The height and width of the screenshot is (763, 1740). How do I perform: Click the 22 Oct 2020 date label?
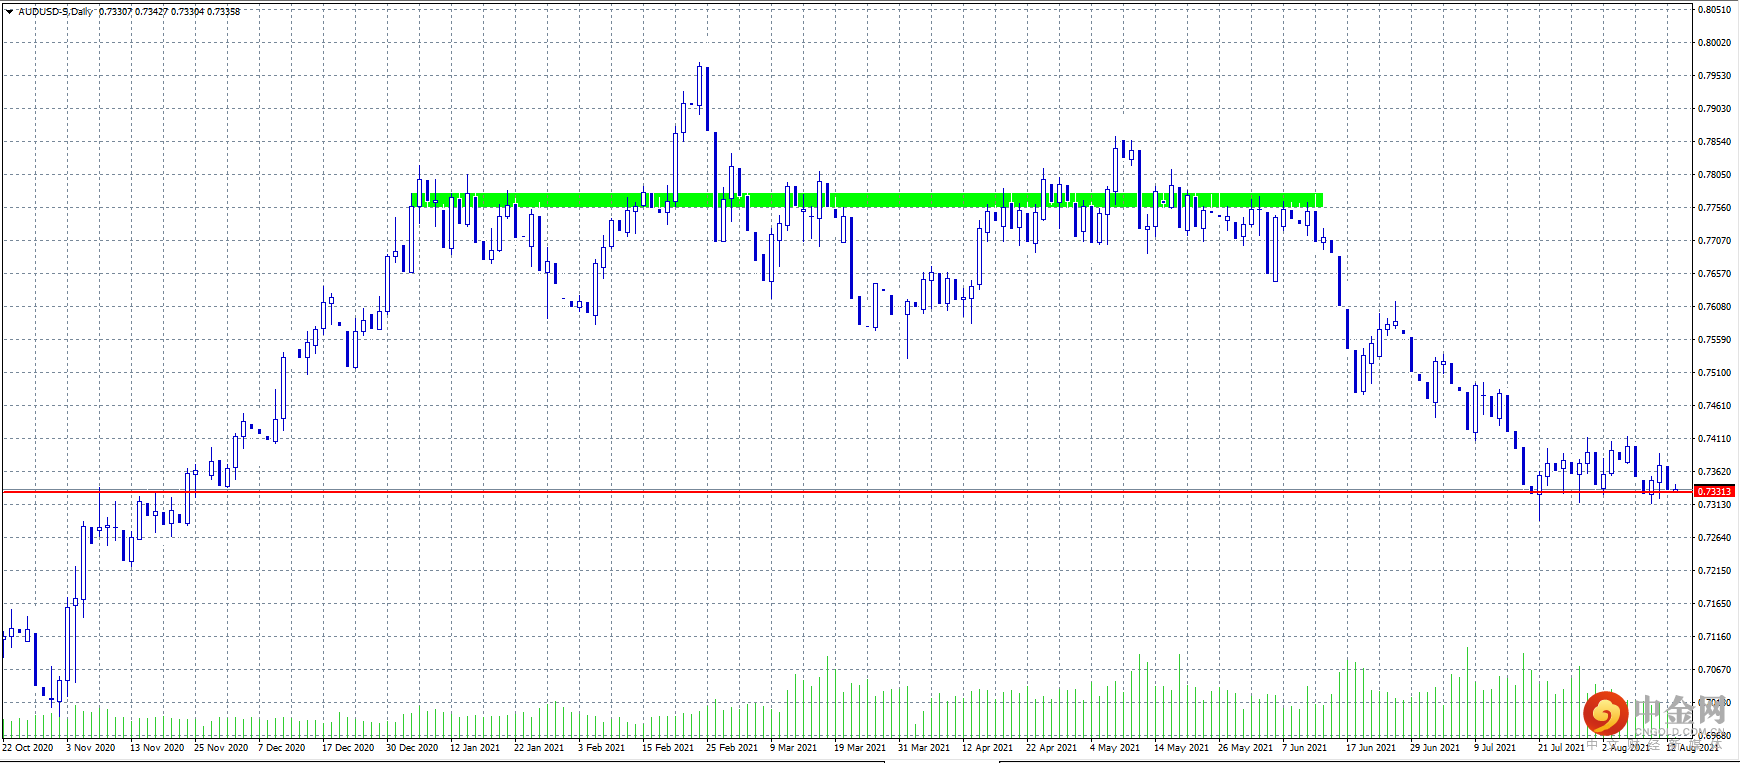coord(28,748)
